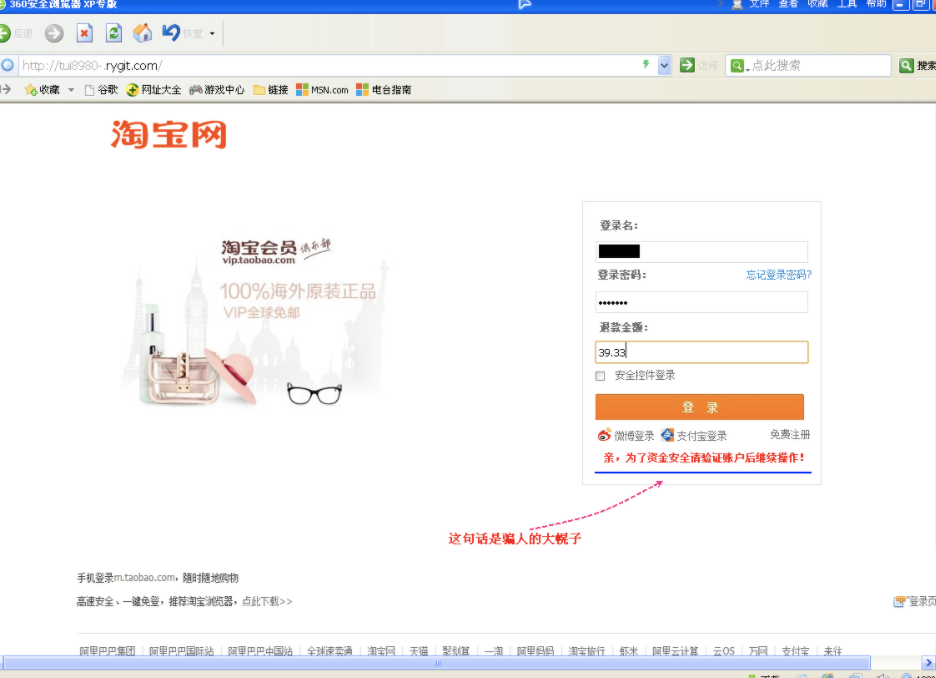Click the 退款金额 field showing 39.33

click(701, 352)
